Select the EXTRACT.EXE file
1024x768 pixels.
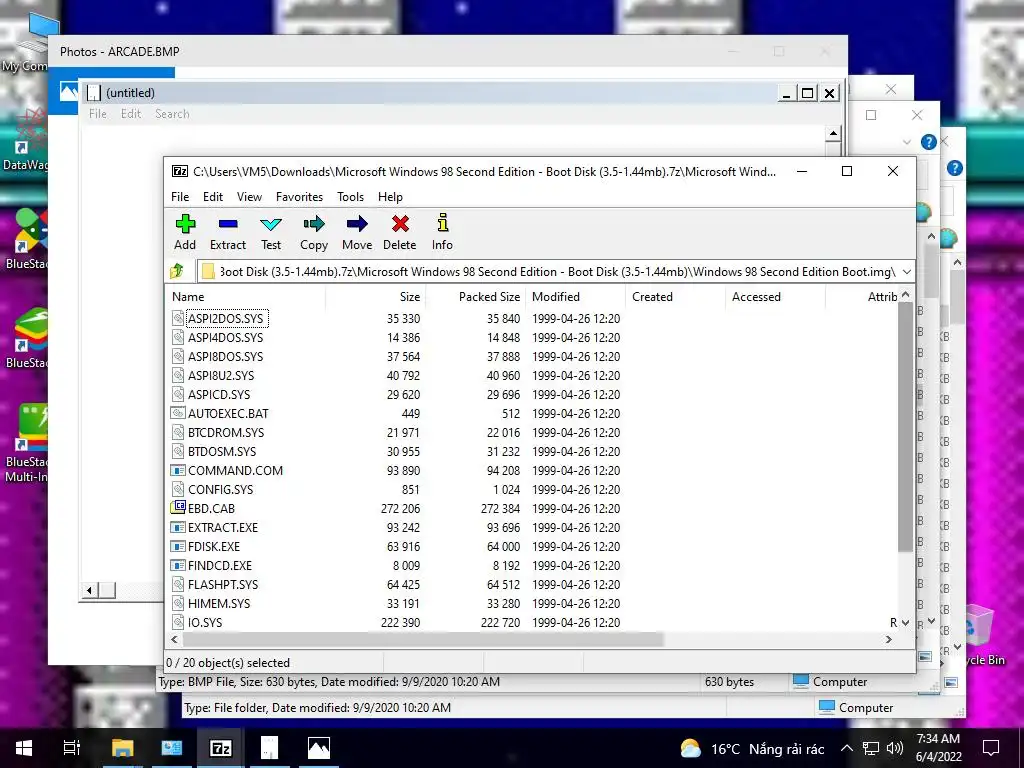223,526
